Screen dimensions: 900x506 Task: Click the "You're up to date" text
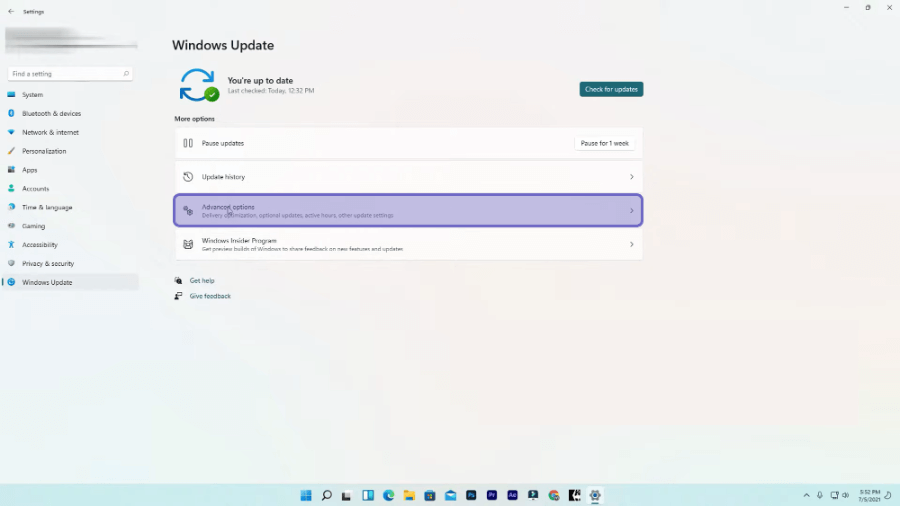click(260, 81)
